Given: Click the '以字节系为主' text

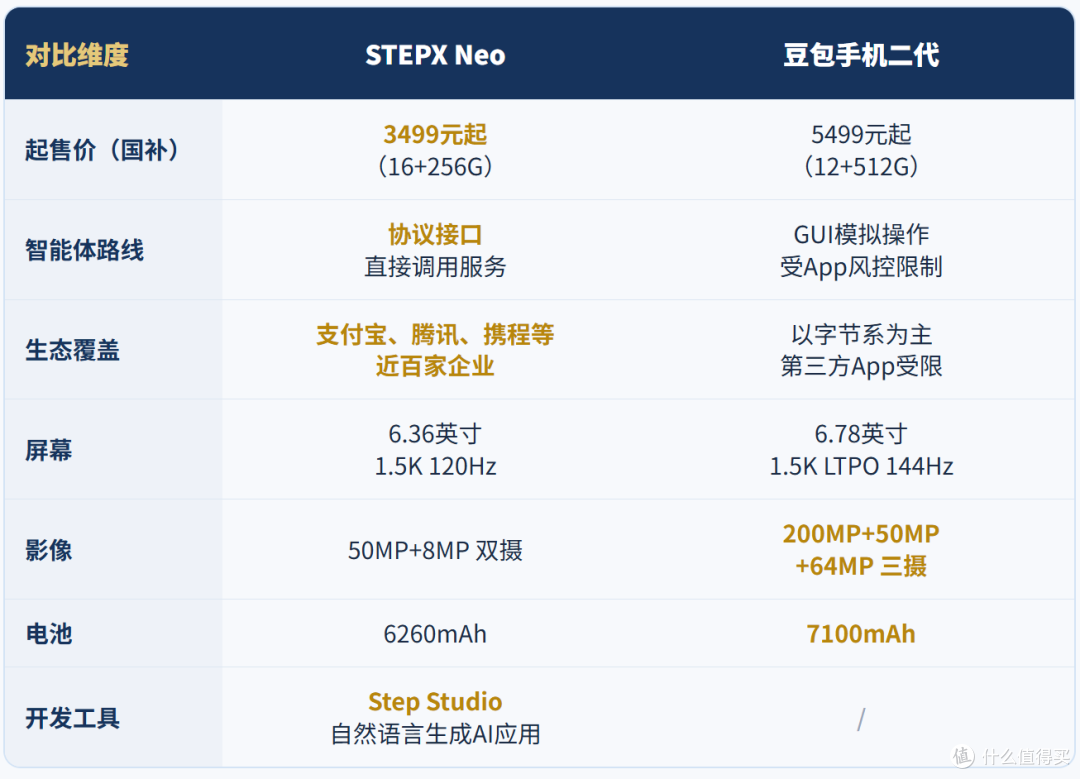Looking at the screenshot, I should (x=861, y=335).
